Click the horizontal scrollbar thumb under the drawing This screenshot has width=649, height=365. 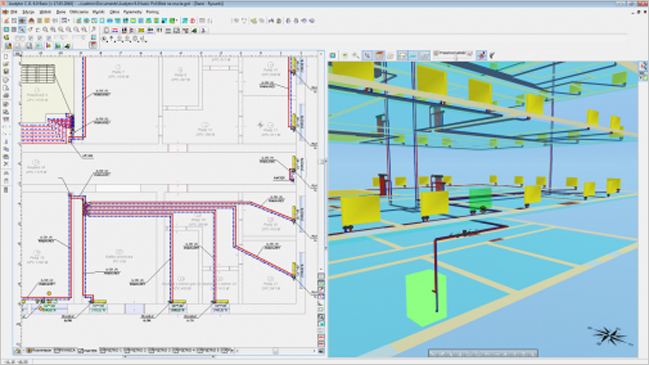pos(275,351)
